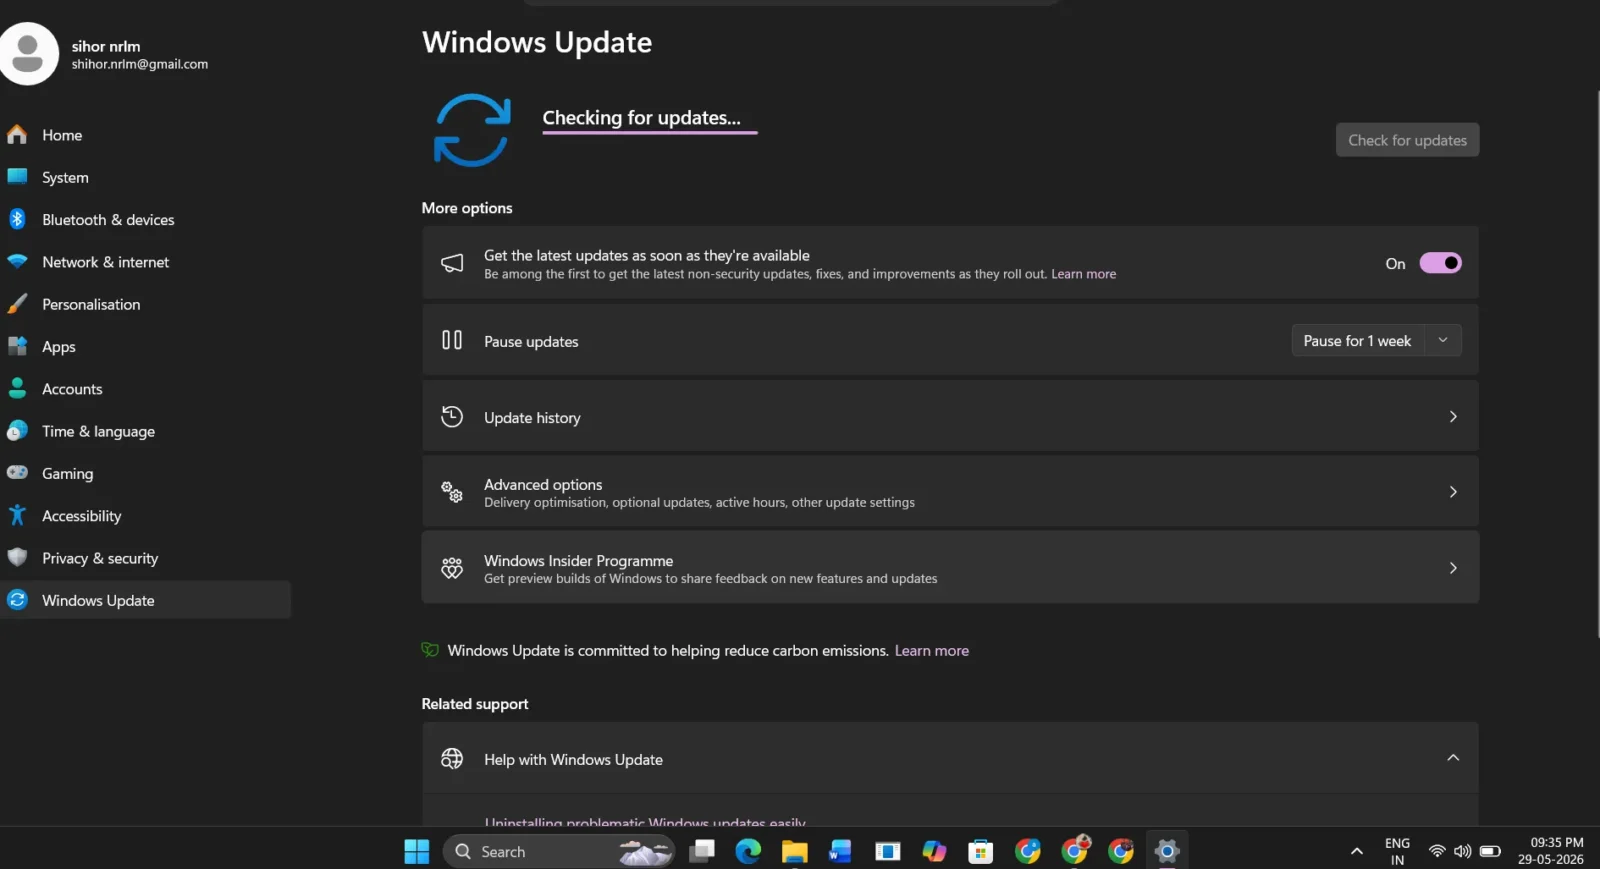Screen dimensions: 1600x869
Task: Click the Accounts person icon
Action: point(17,388)
